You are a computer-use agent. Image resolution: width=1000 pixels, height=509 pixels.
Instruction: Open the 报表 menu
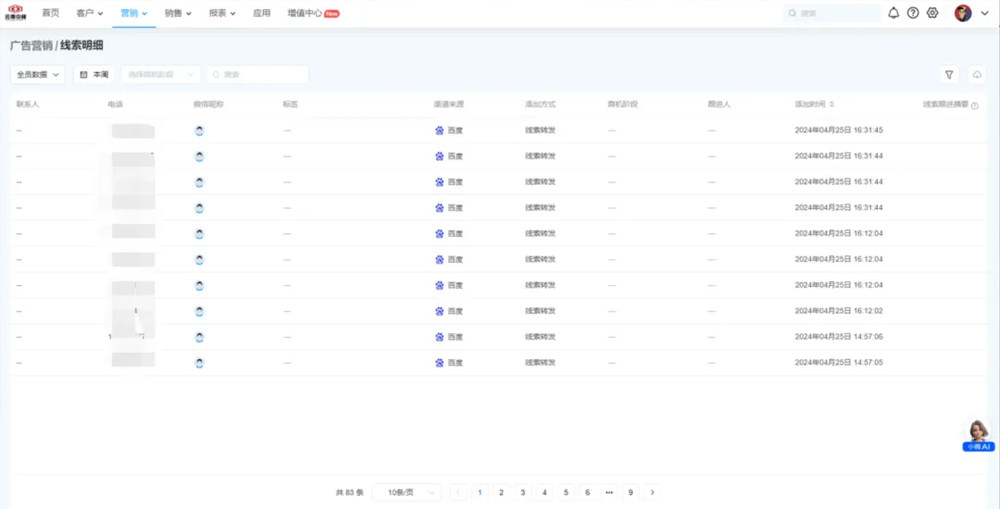[x=222, y=13]
